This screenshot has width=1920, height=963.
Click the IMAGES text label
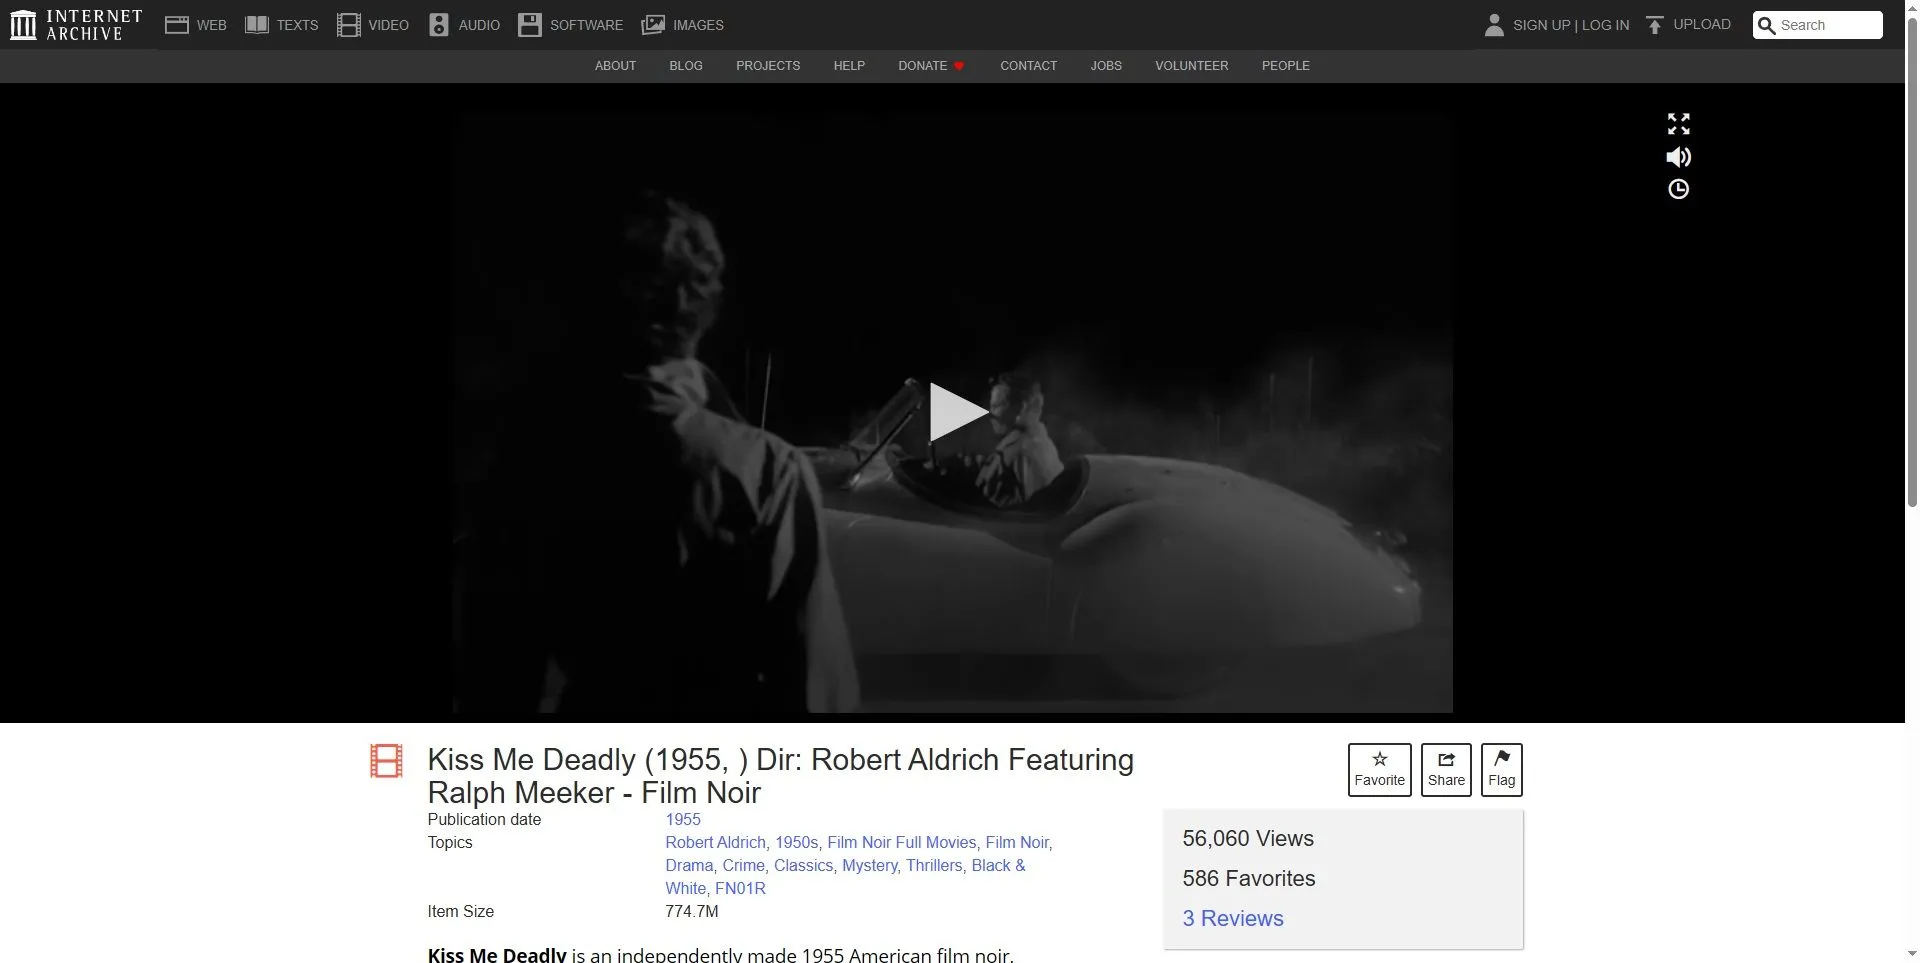[x=698, y=25]
